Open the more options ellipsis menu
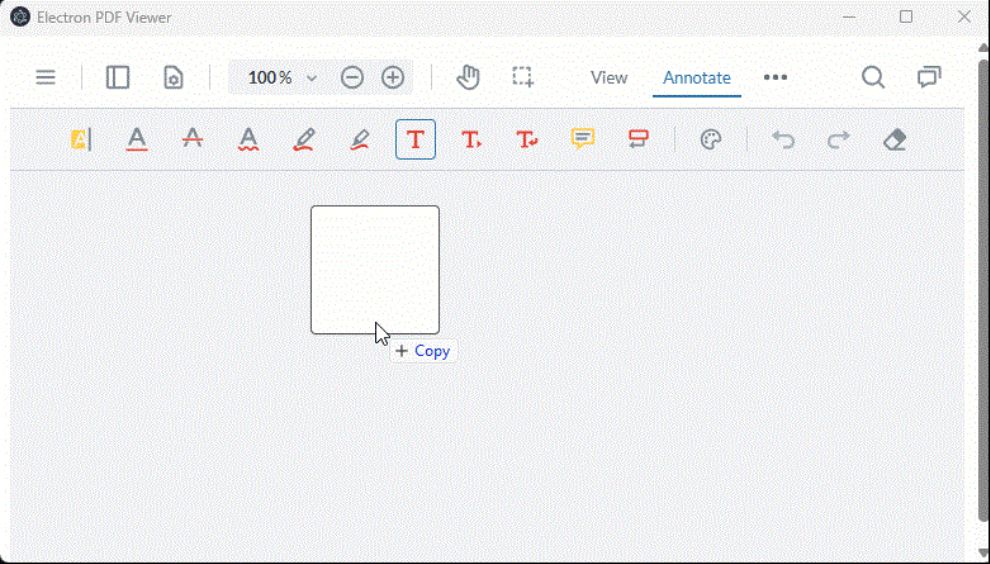The width and height of the screenshot is (990, 564). (775, 78)
